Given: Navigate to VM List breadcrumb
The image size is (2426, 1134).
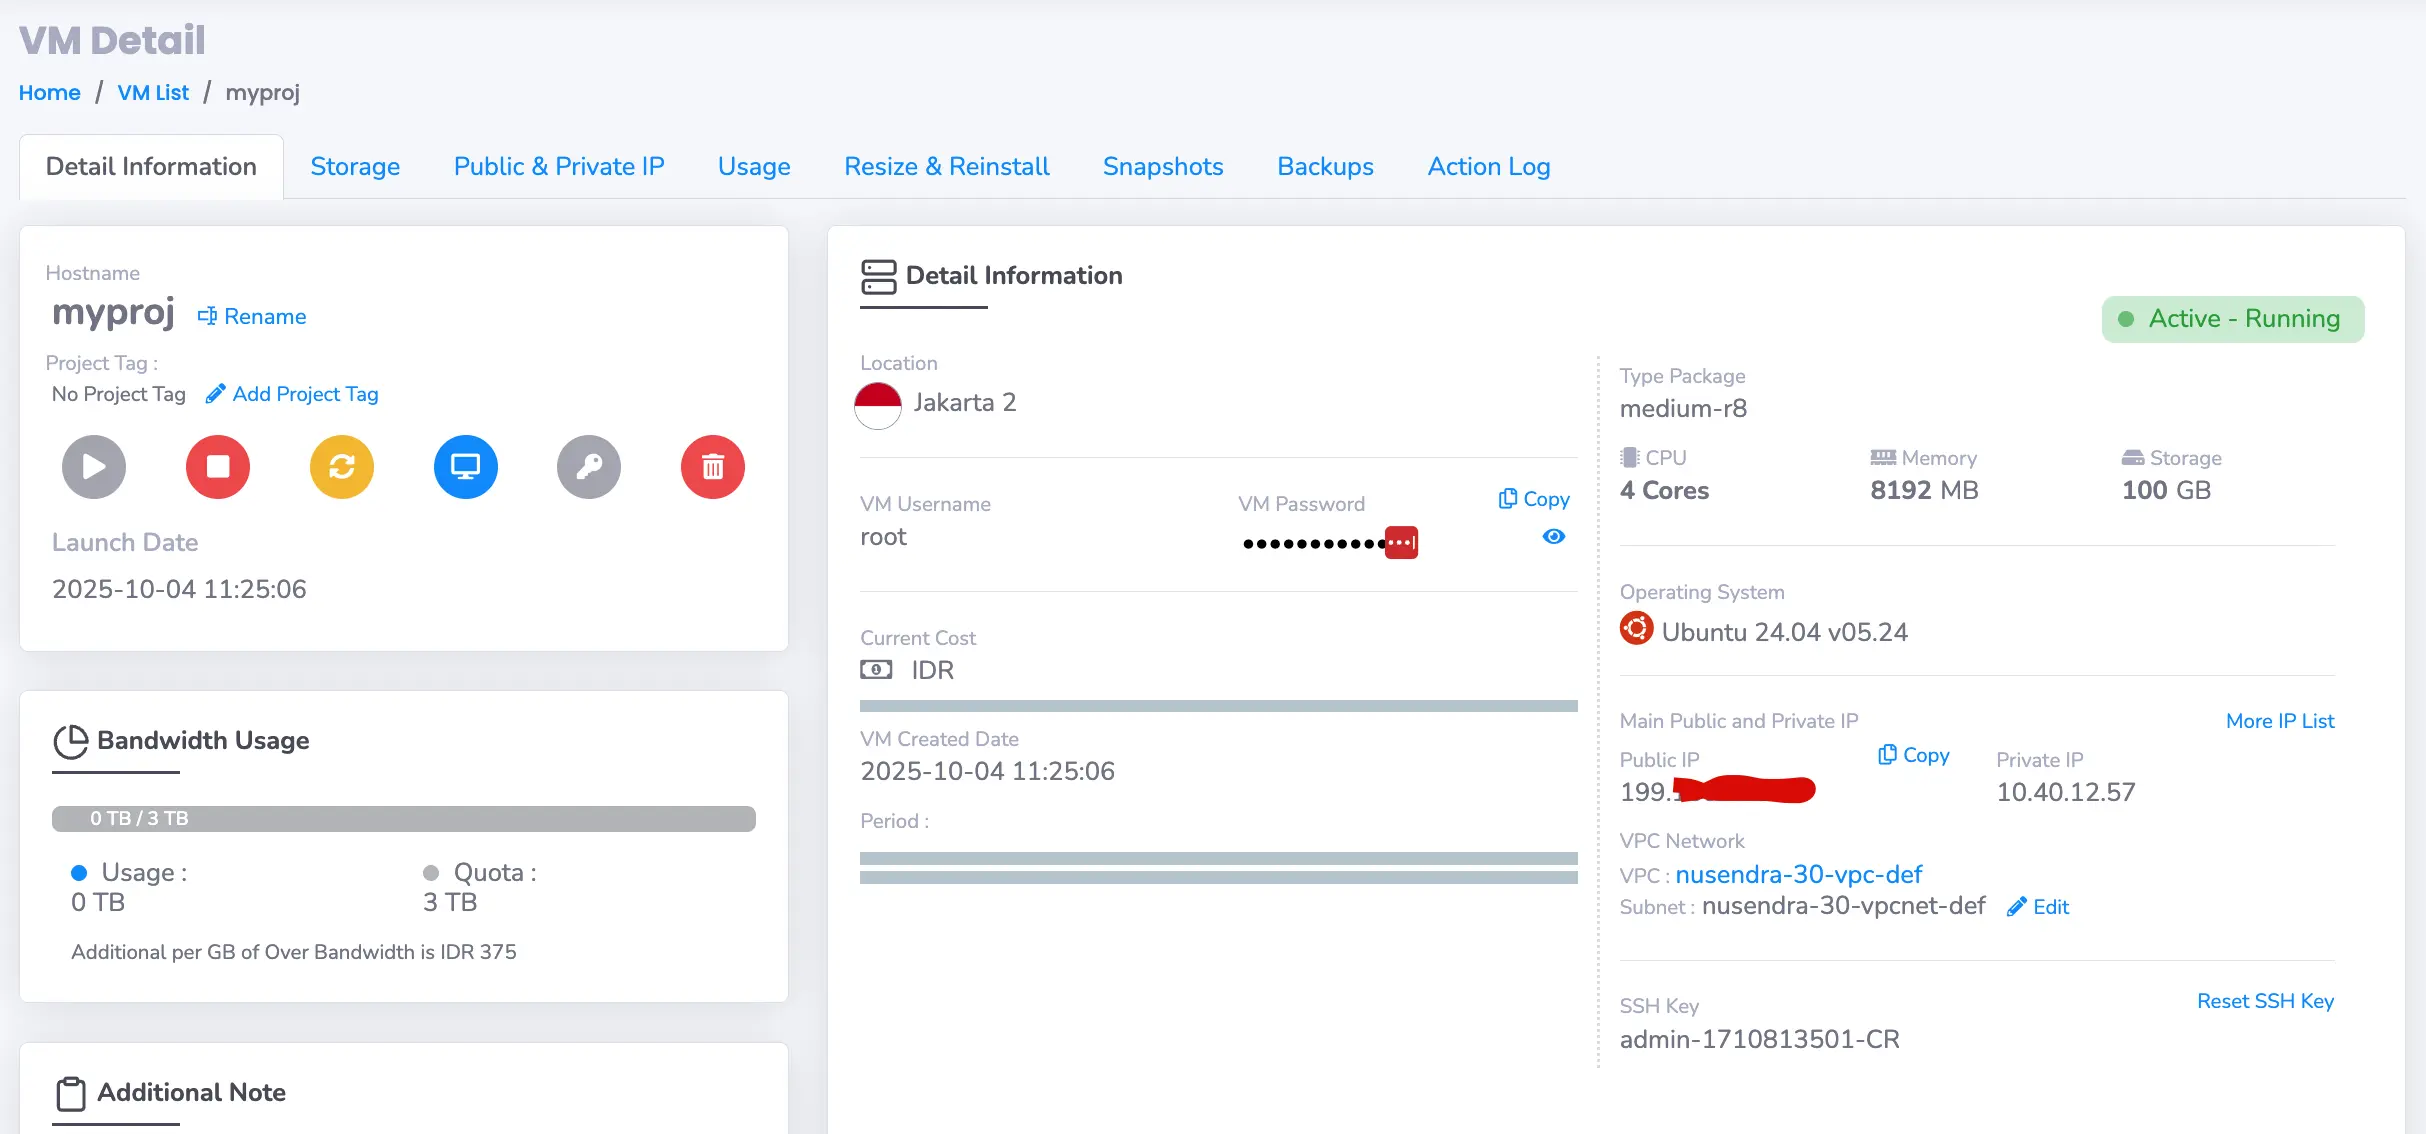Looking at the screenshot, I should 153,93.
